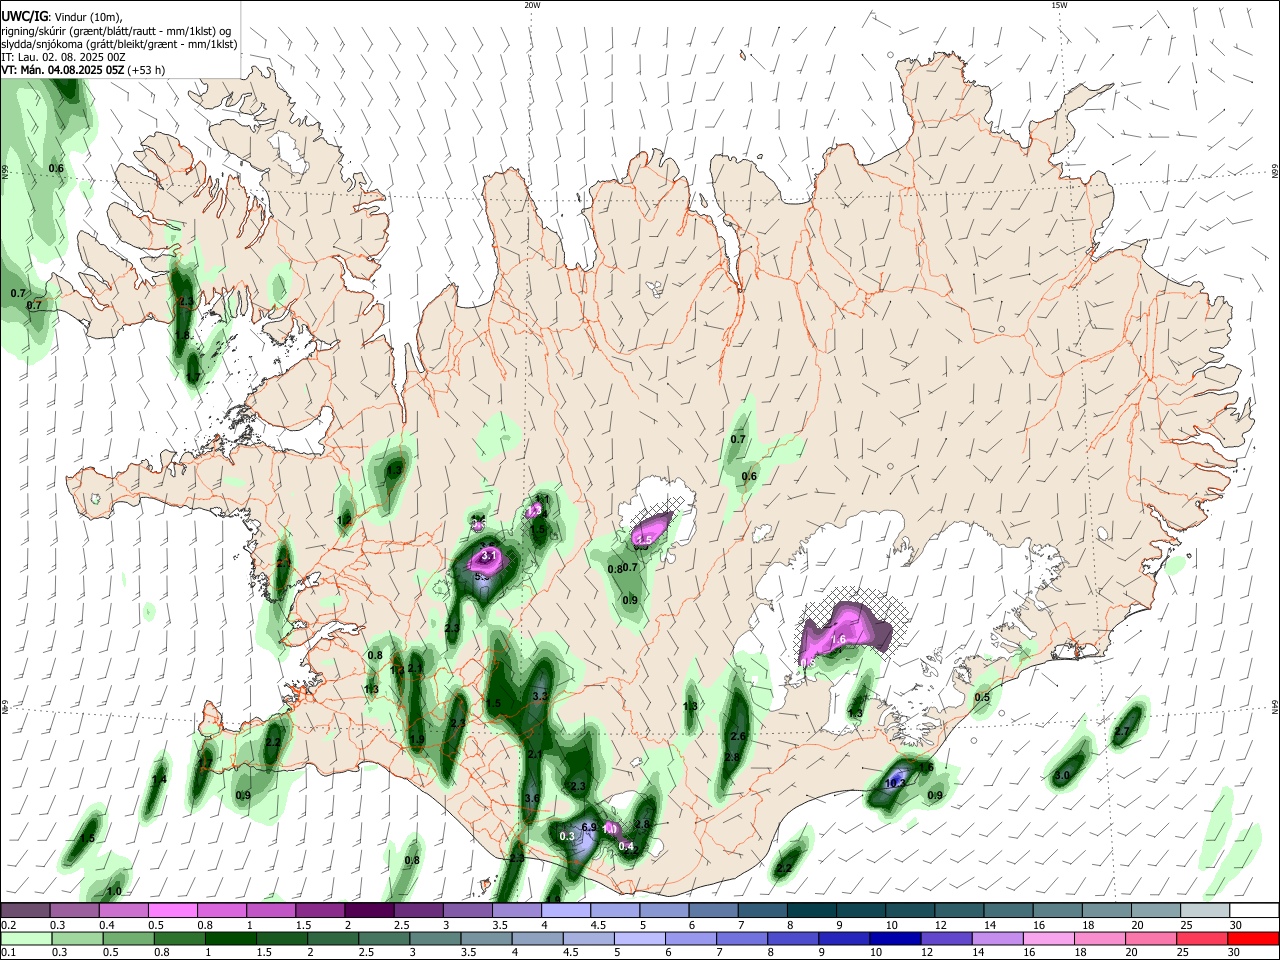This screenshot has height=960, width=1280.
Task: Pick the dark mauve 0.2 swatch on upper scale
Action: pos(25,910)
